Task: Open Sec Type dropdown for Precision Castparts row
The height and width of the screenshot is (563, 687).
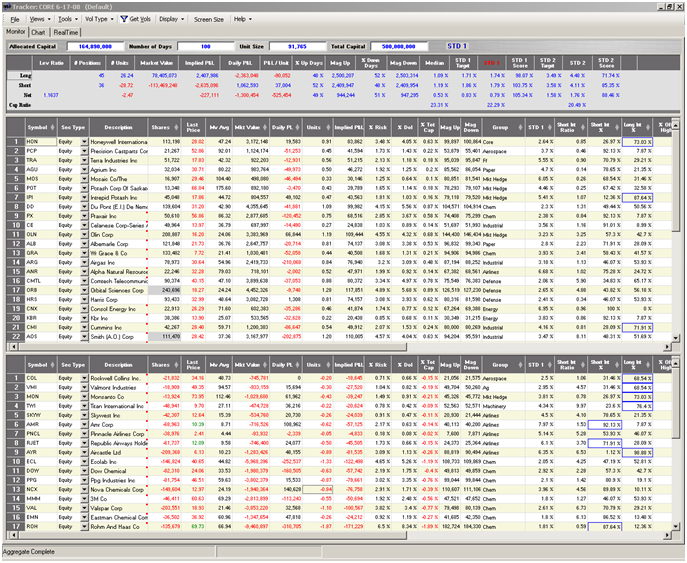Action: 85,151
